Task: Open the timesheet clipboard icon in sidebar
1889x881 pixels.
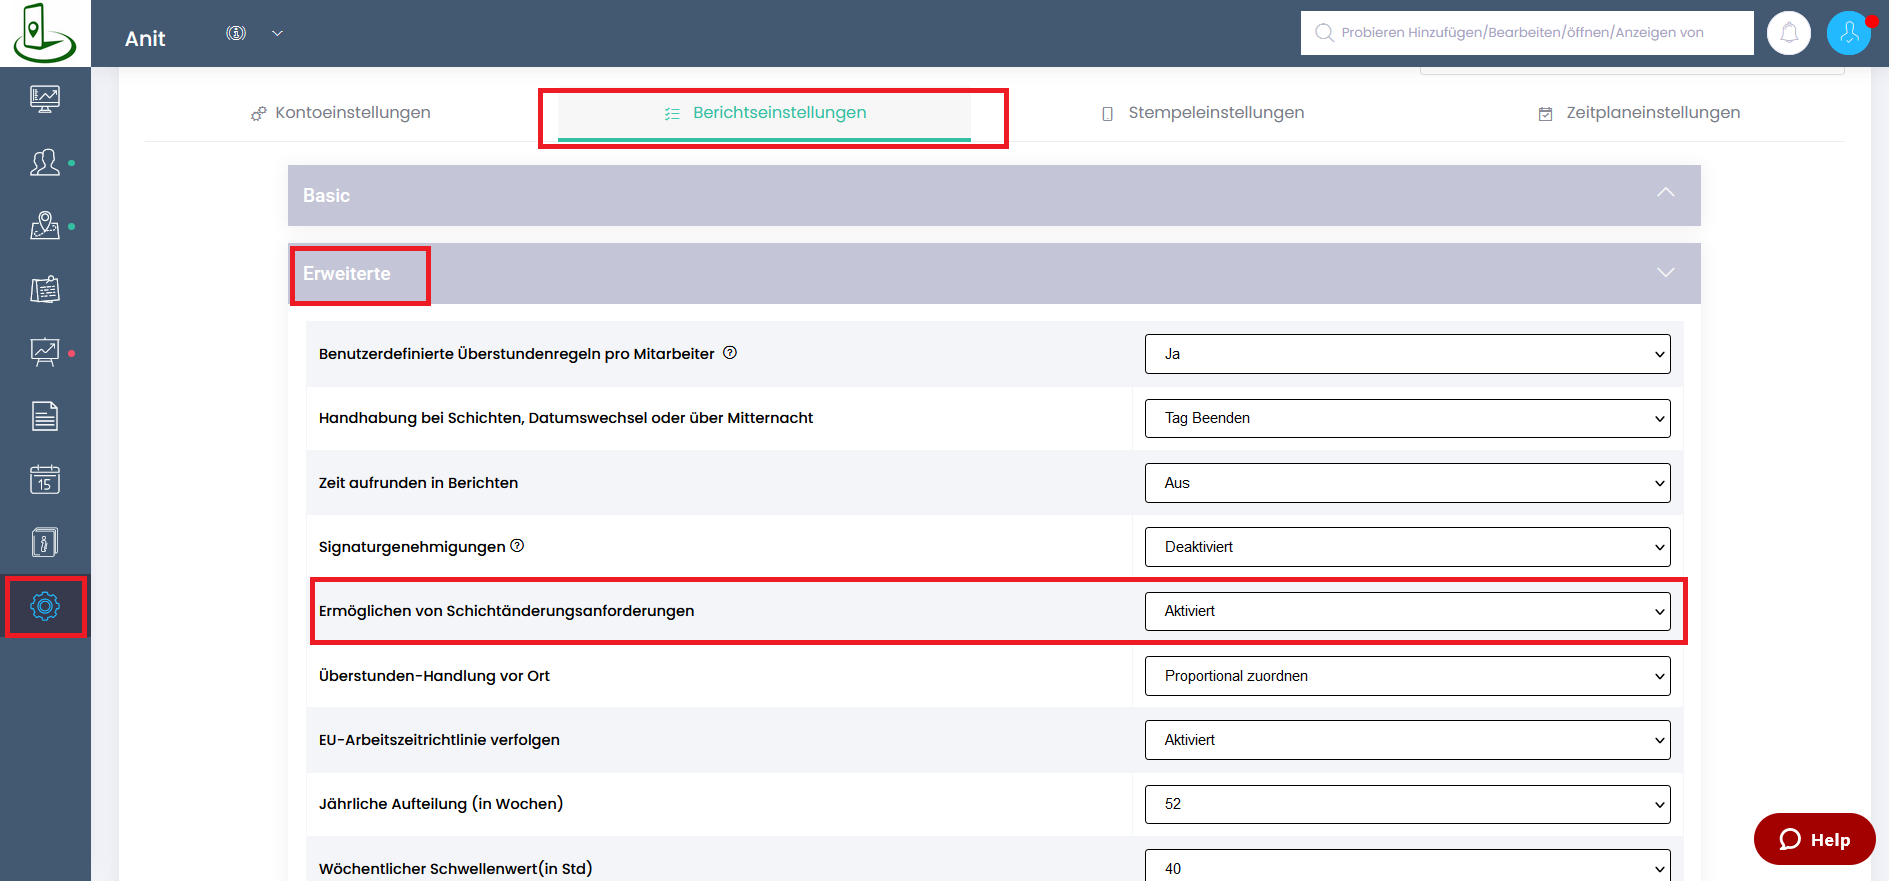Action: [45, 289]
